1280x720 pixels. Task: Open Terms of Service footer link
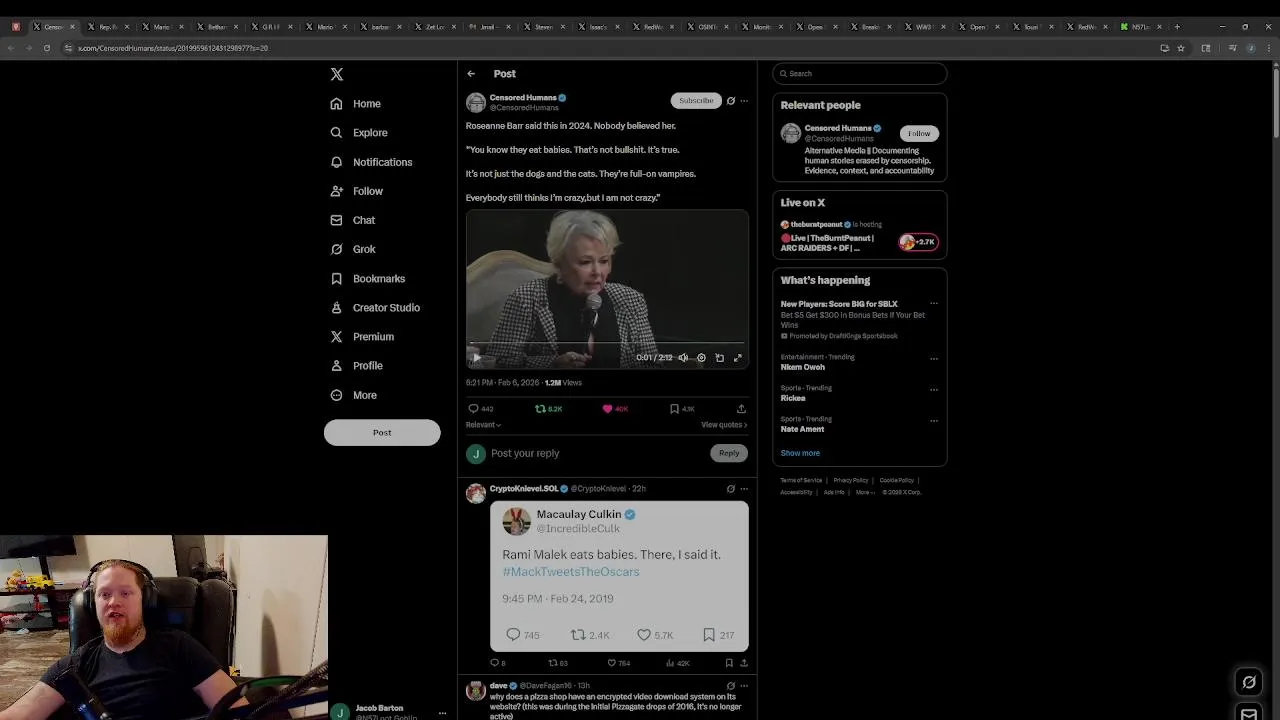[801, 480]
